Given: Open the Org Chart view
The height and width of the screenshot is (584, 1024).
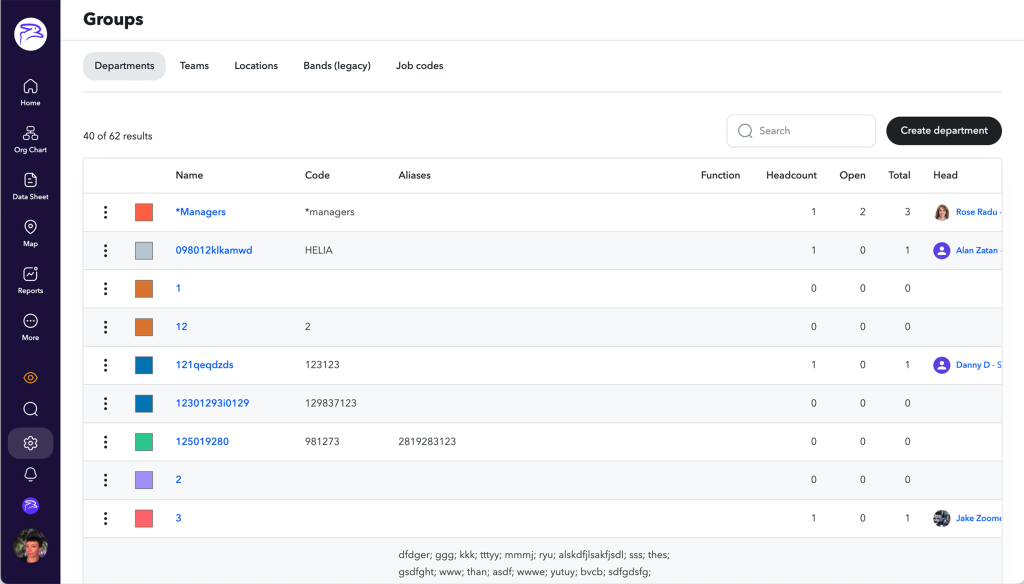Looking at the screenshot, I should pyautogui.click(x=30, y=139).
